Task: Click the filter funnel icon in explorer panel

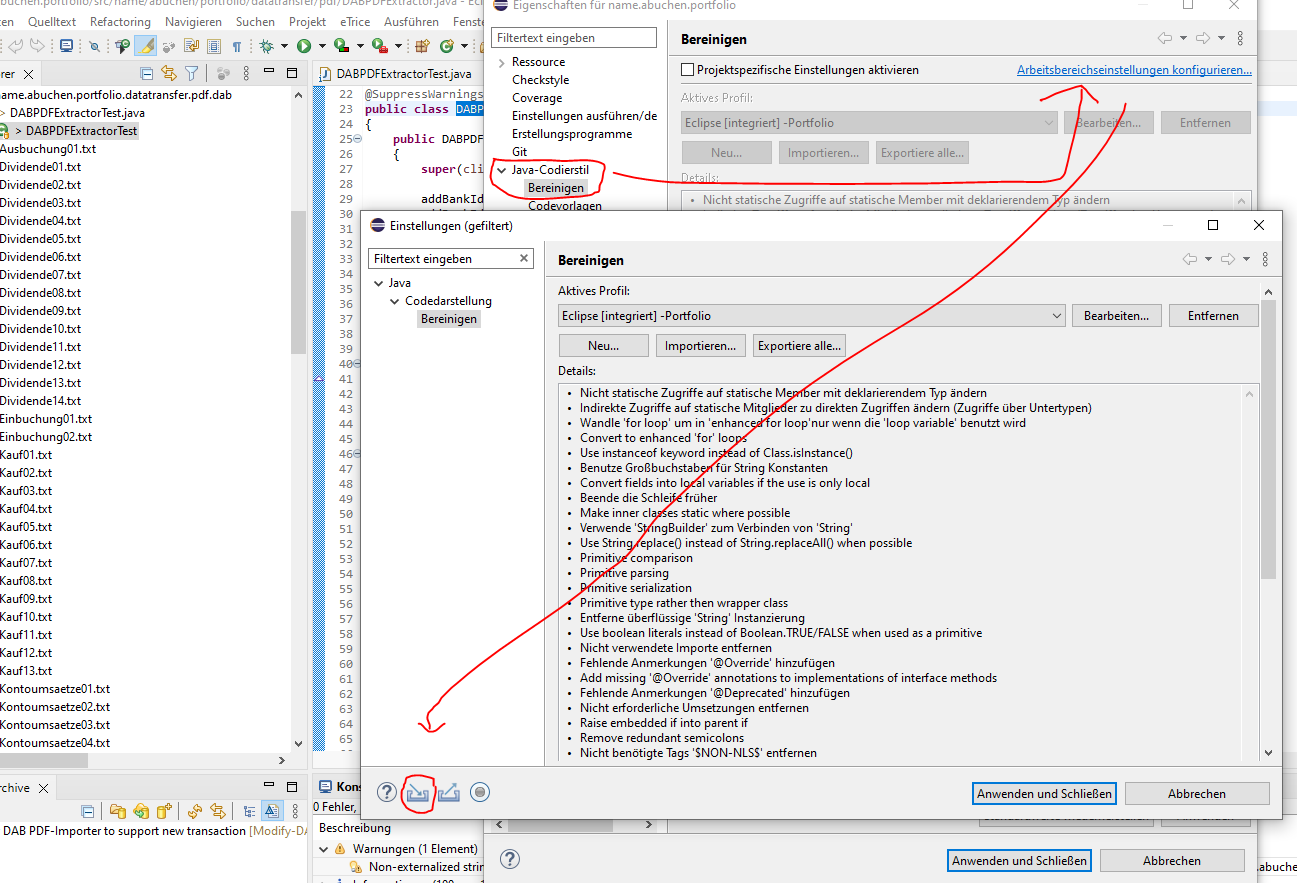Action: 191,73
